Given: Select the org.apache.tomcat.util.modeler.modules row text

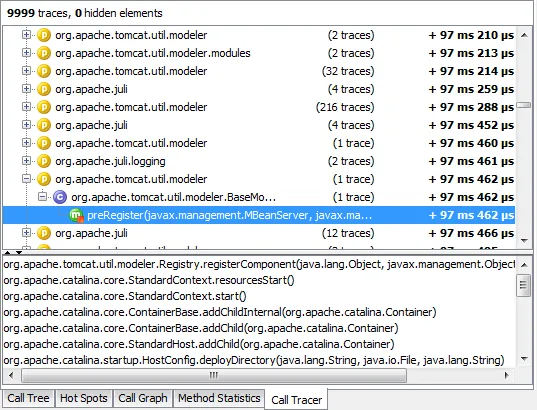Looking at the screenshot, I should click(153, 53).
